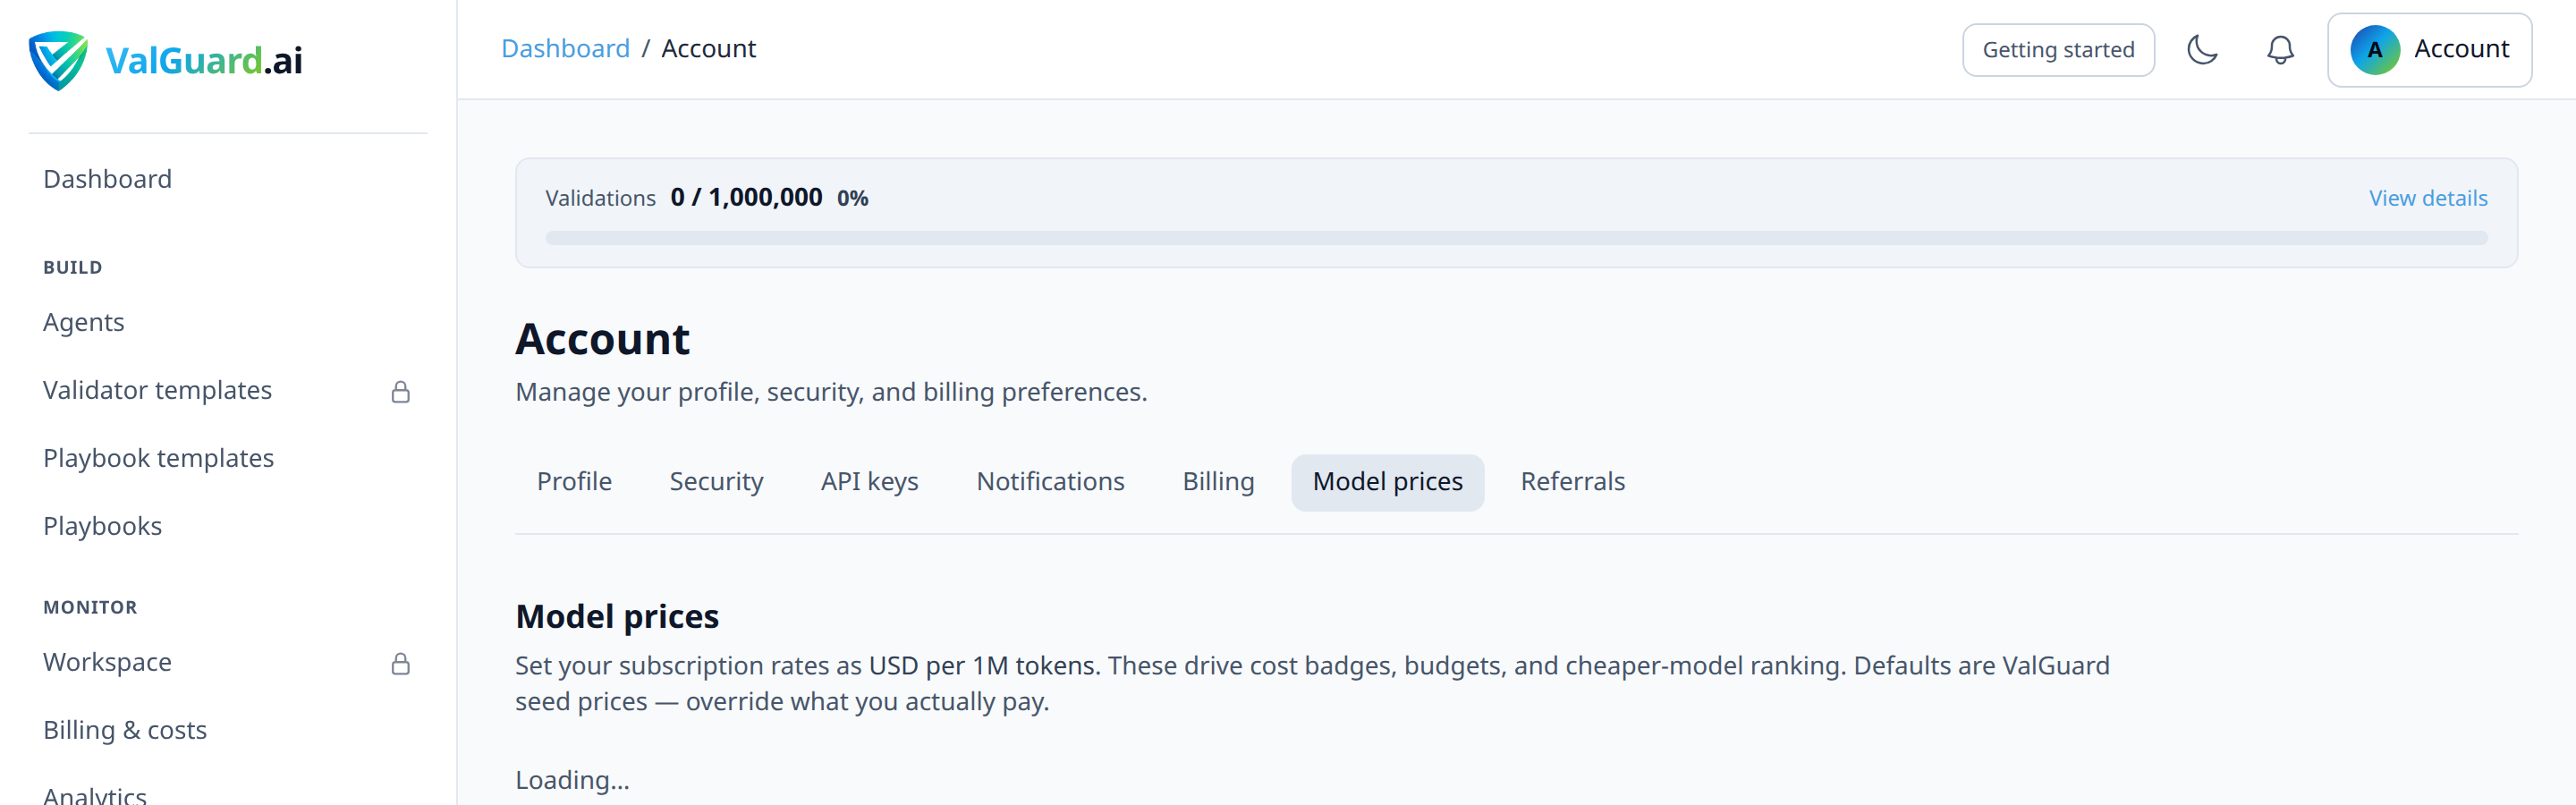
Task: Click the MONITOR section label
Action: tap(90, 607)
